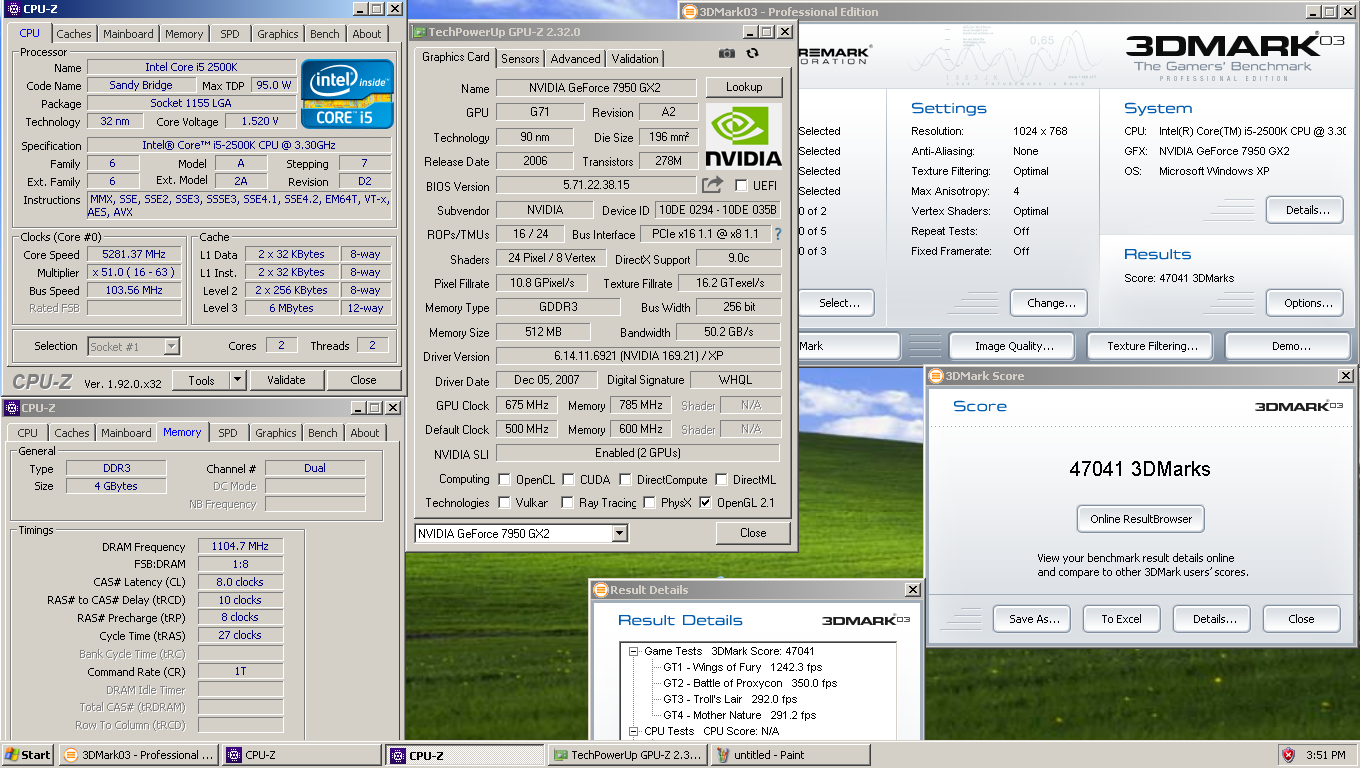Click the Paint icon in the taskbar
The width and height of the screenshot is (1360, 768).
point(723,755)
